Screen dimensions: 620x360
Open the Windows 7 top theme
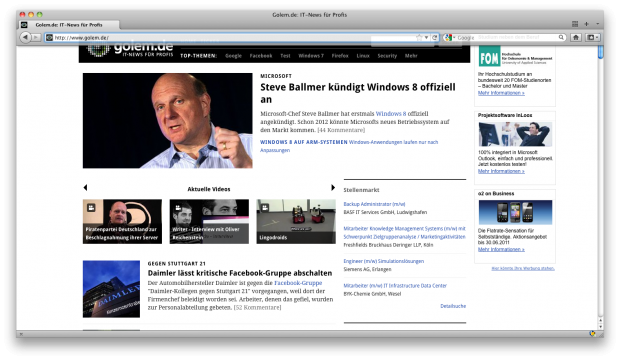point(311,56)
